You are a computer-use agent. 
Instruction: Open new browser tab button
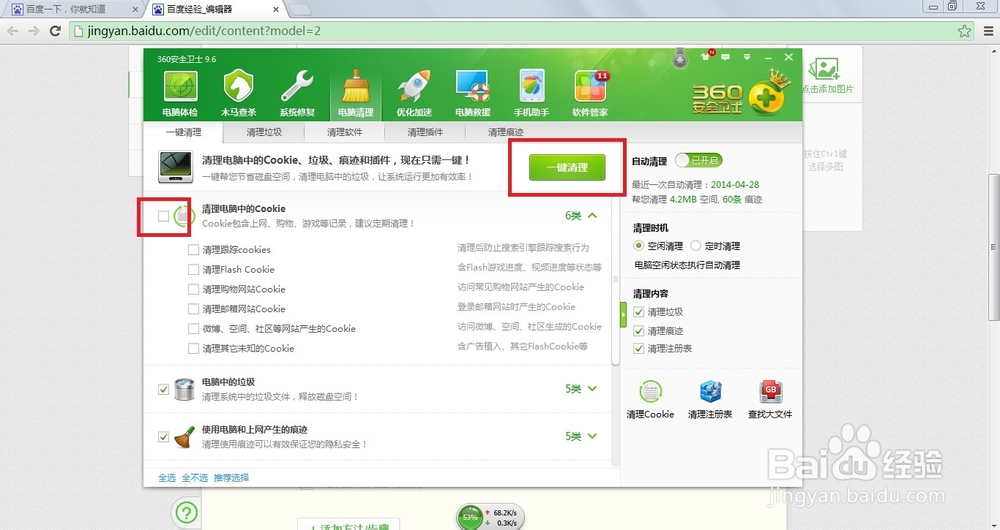(x=300, y=9)
